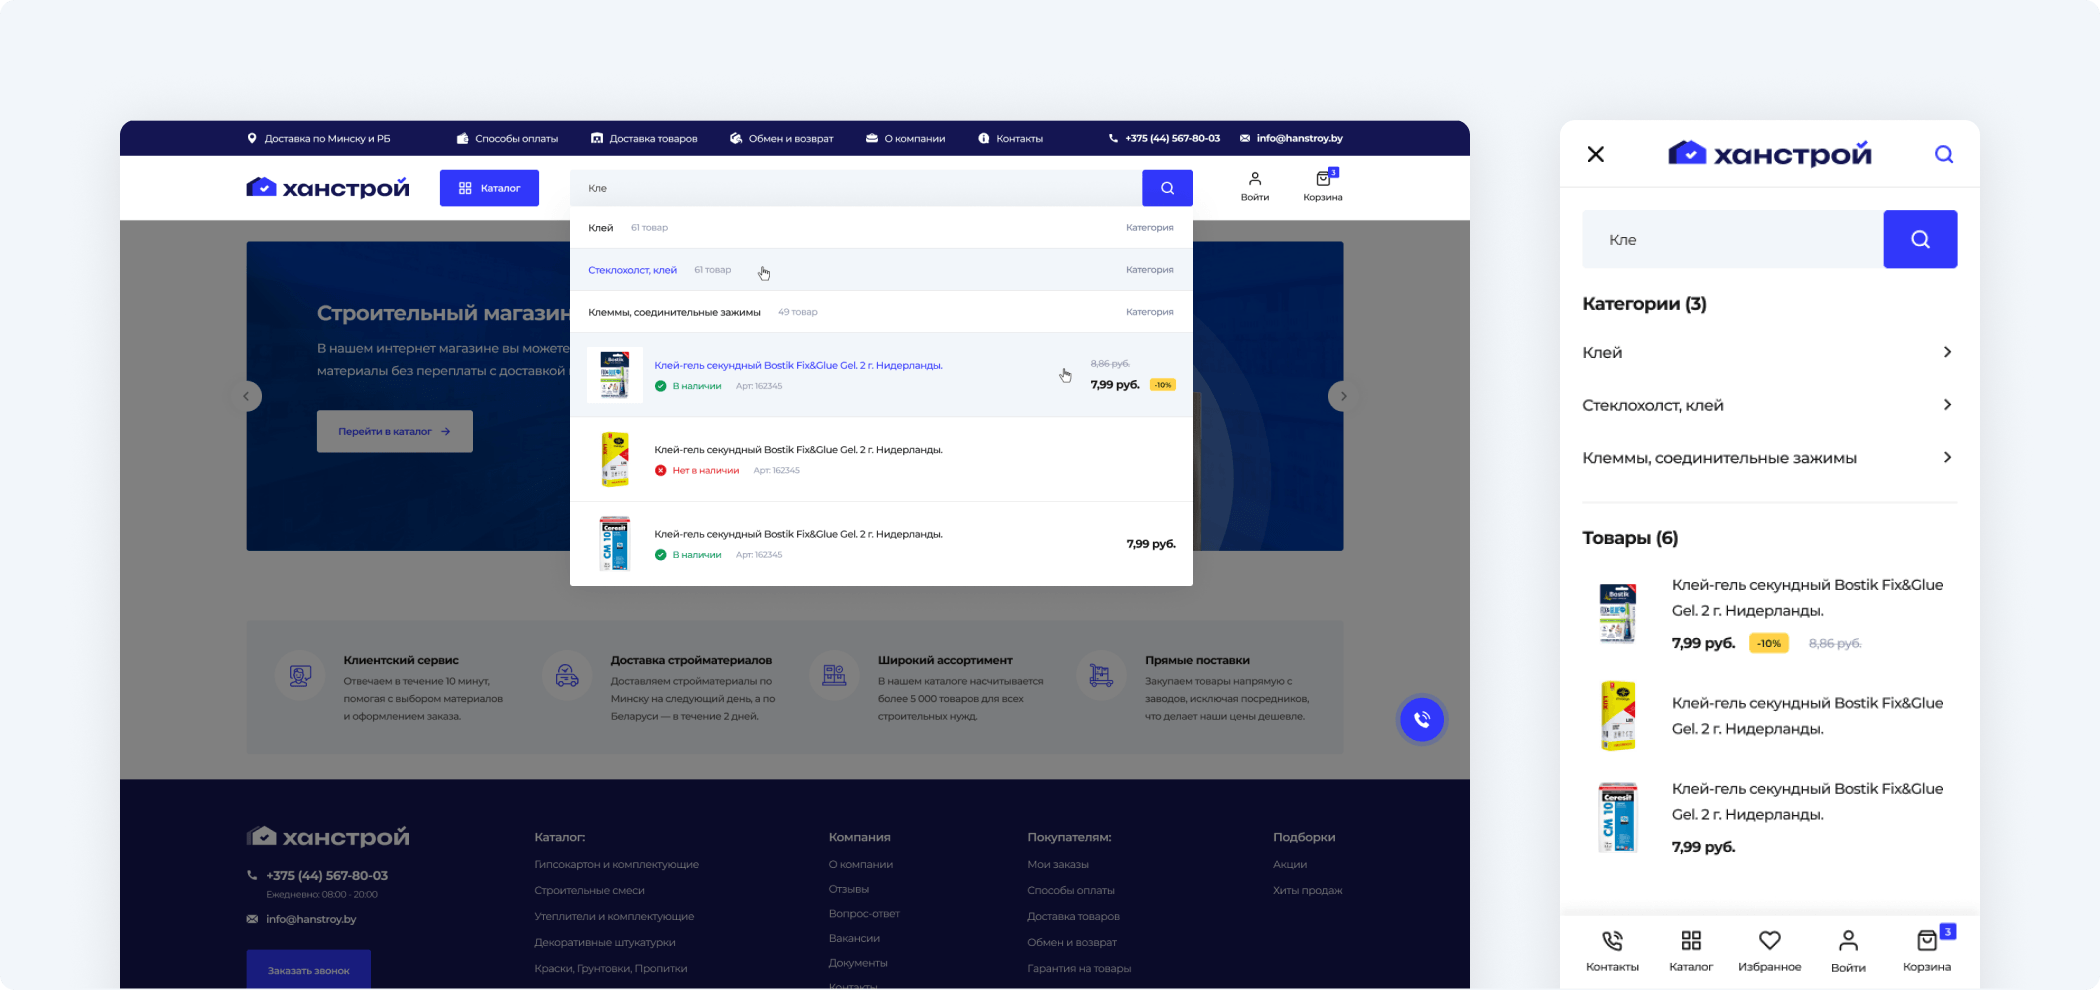Go to previous slide in banner carousel
This screenshot has height=990, width=2100.
click(x=246, y=396)
